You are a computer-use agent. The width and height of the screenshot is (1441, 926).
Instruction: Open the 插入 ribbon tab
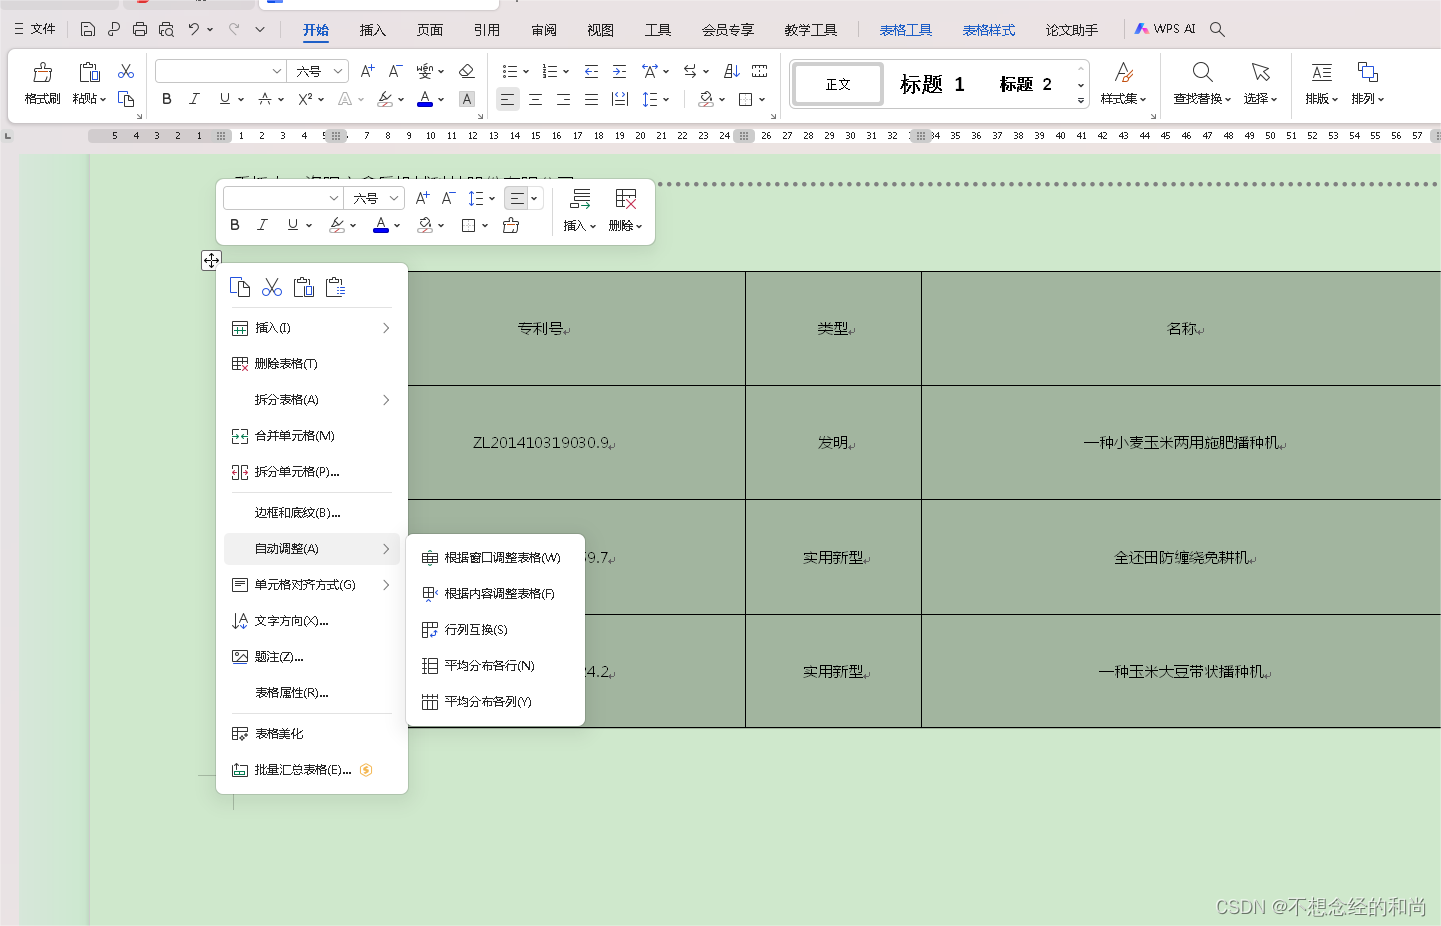[373, 30]
